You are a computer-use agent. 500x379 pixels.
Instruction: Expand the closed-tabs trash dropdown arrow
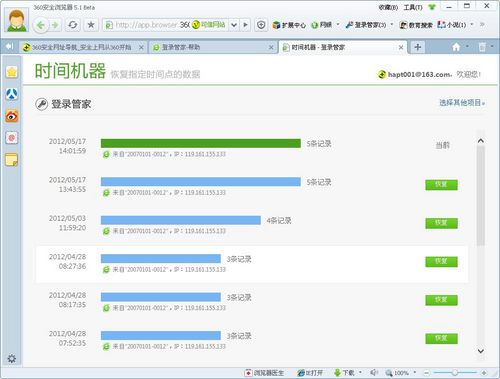pyautogui.click(x=492, y=46)
